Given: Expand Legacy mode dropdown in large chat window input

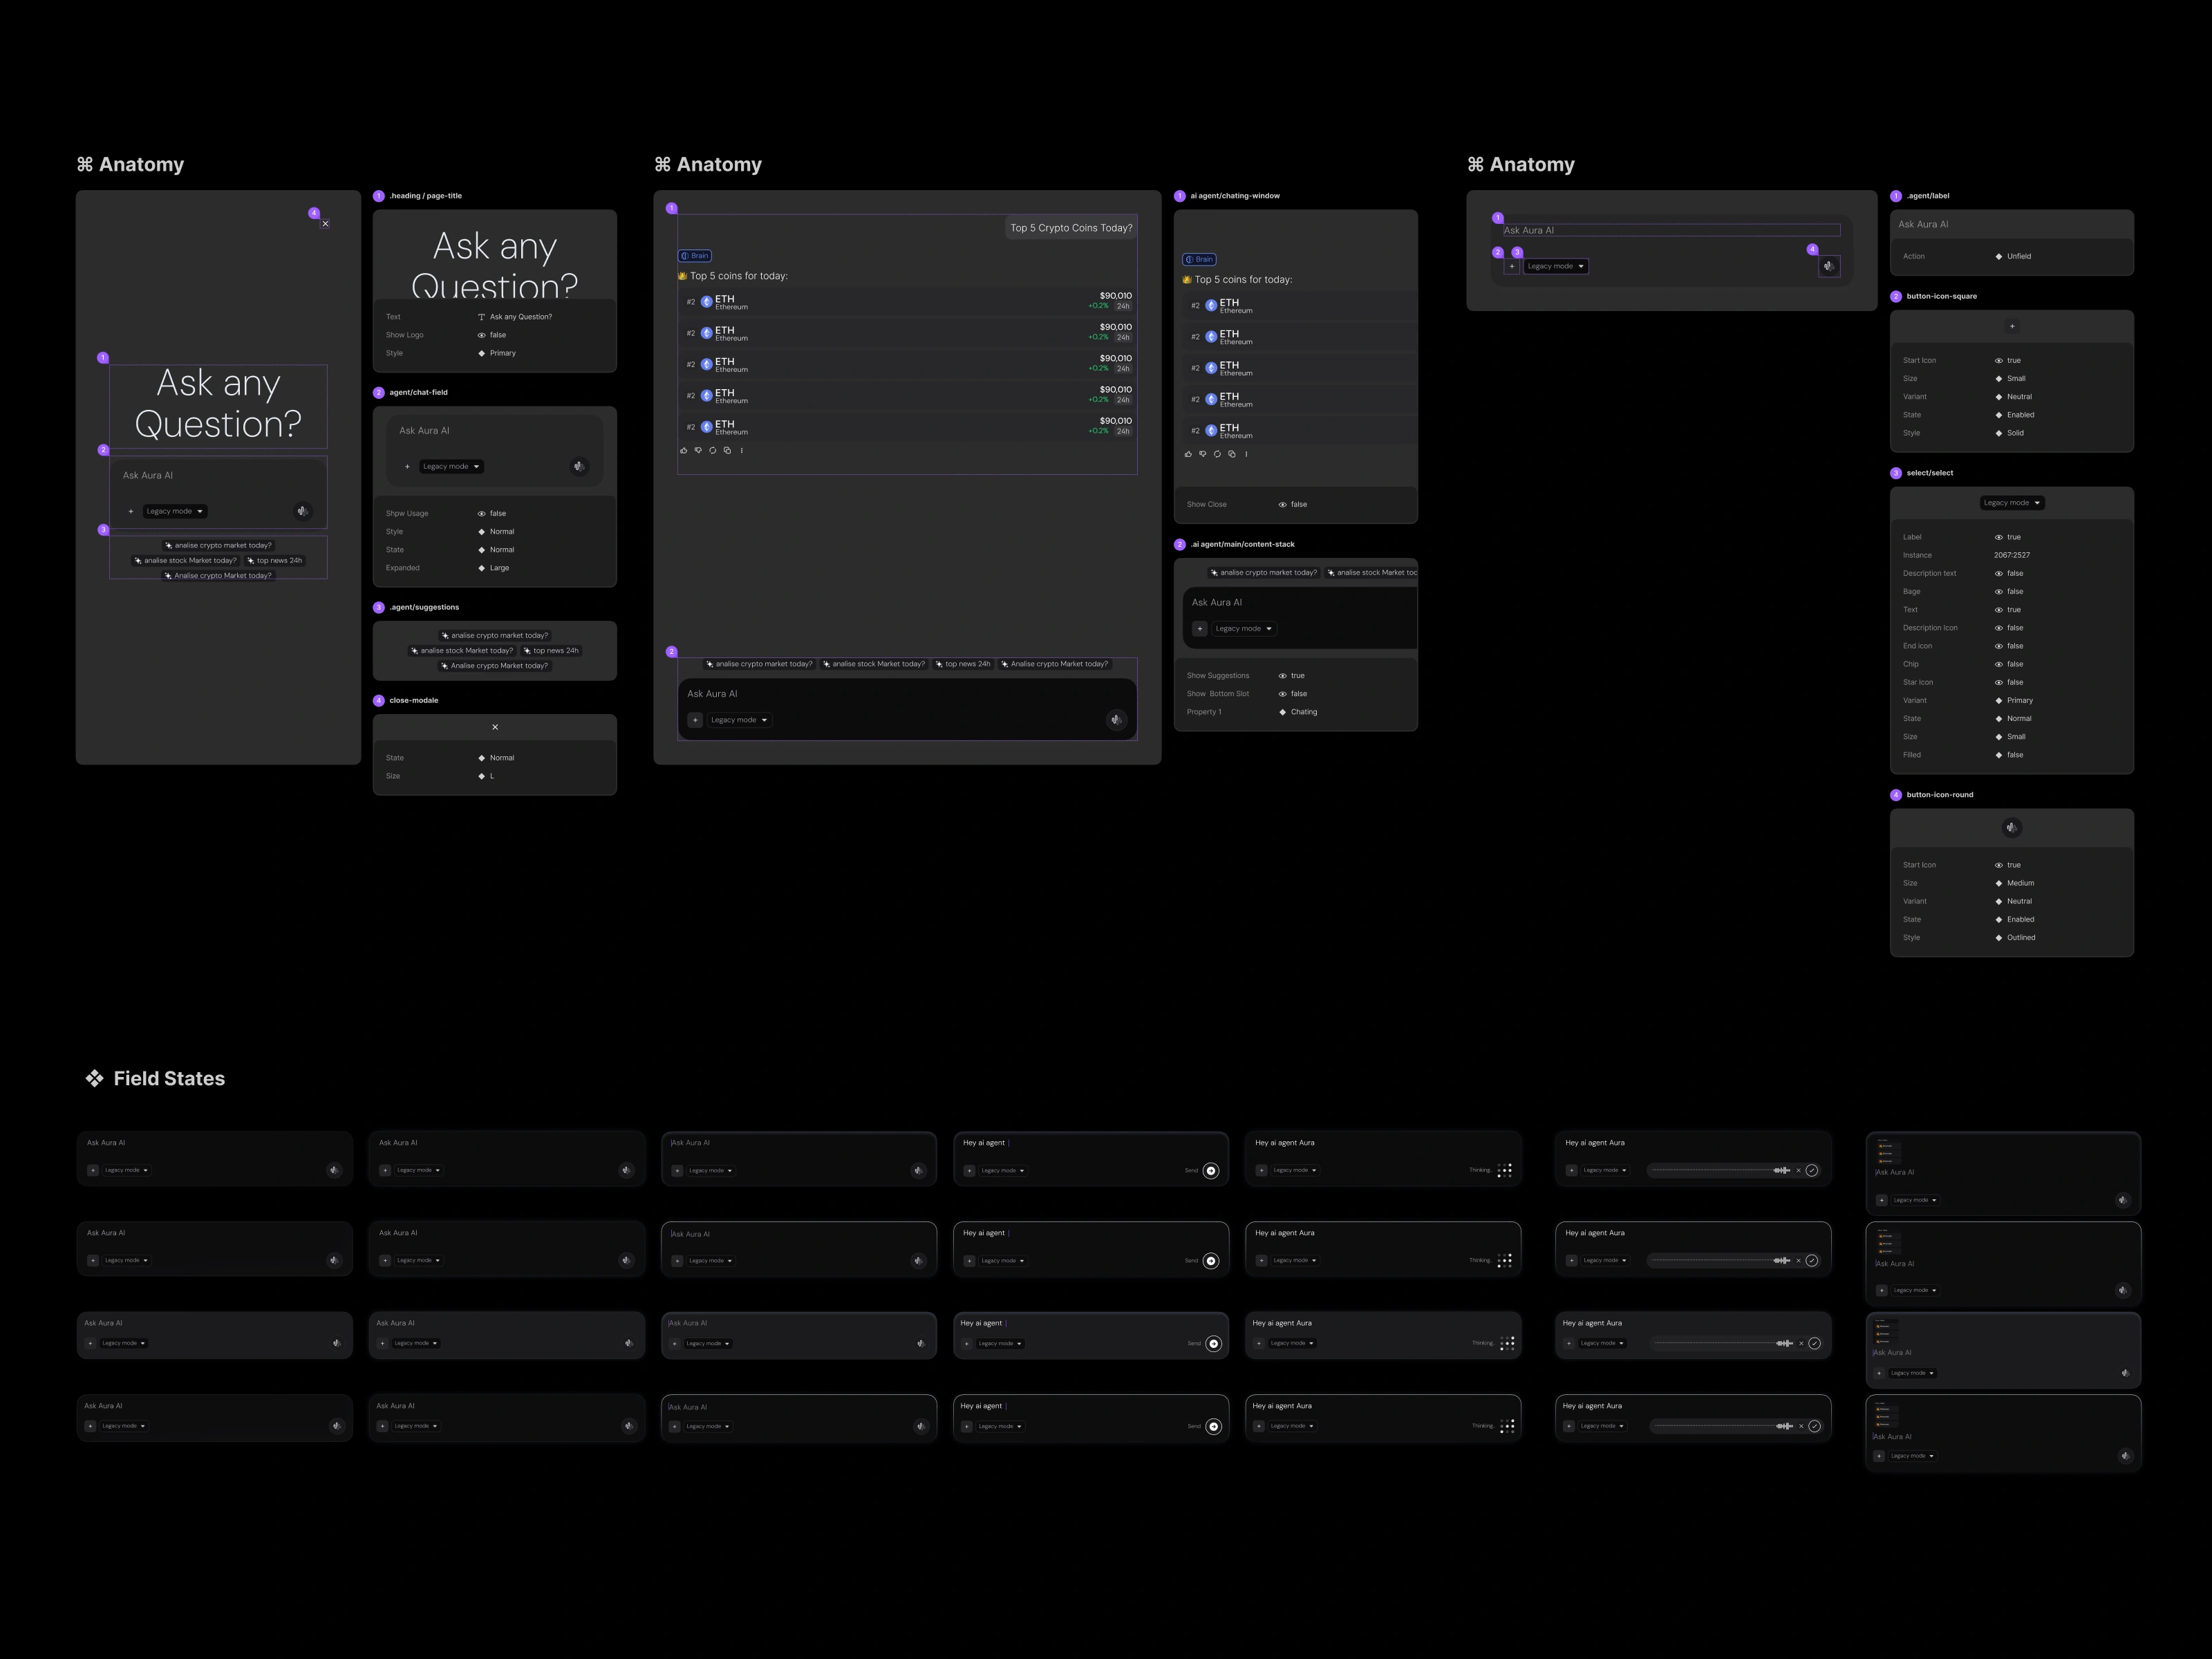Looking at the screenshot, I should point(739,720).
